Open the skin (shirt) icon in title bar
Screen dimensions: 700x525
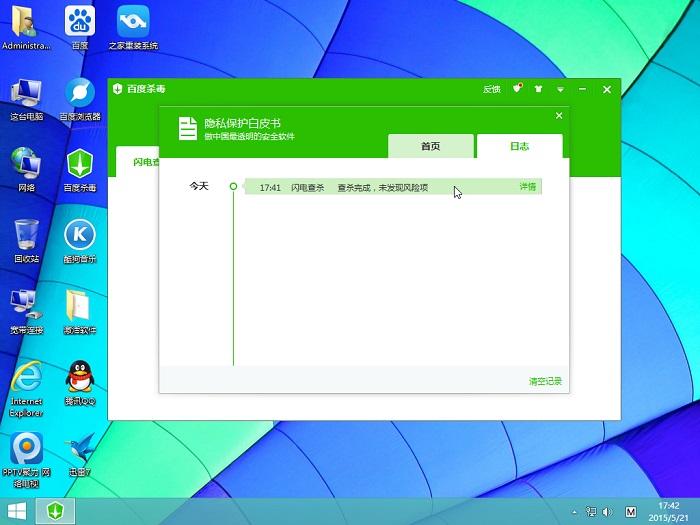(x=538, y=89)
